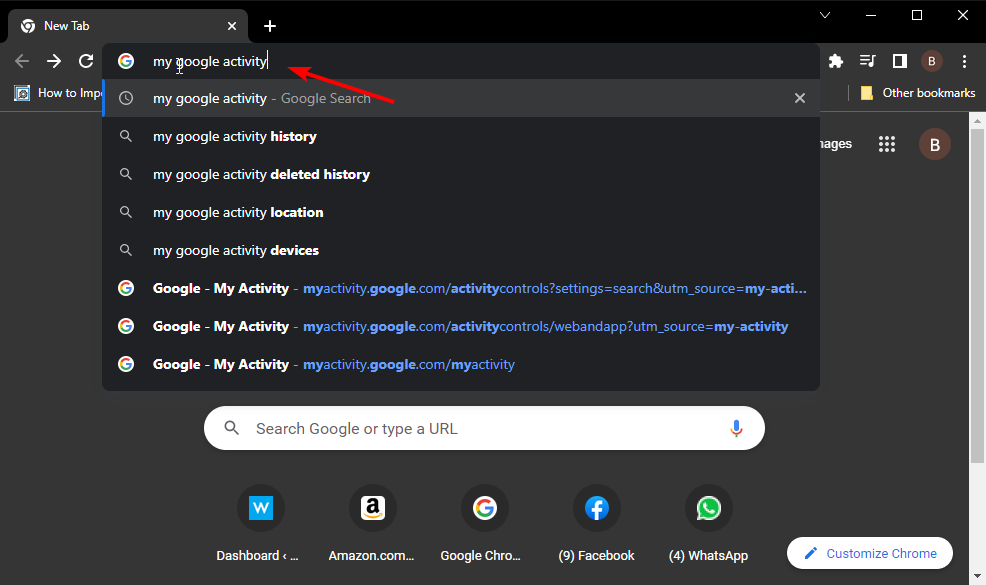This screenshot has width=986, height=585.
Task: Maximize the Chrome window
Action: 917,15
